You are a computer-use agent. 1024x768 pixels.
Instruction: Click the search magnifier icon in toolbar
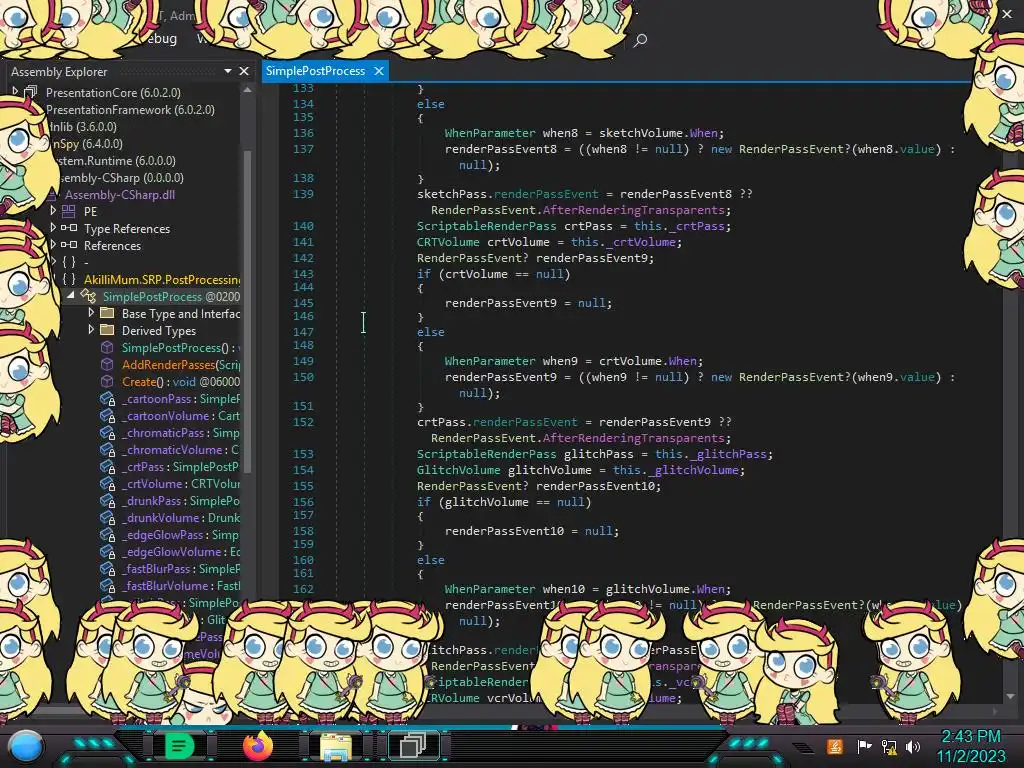pyautogui.click(x=641, y=40)
